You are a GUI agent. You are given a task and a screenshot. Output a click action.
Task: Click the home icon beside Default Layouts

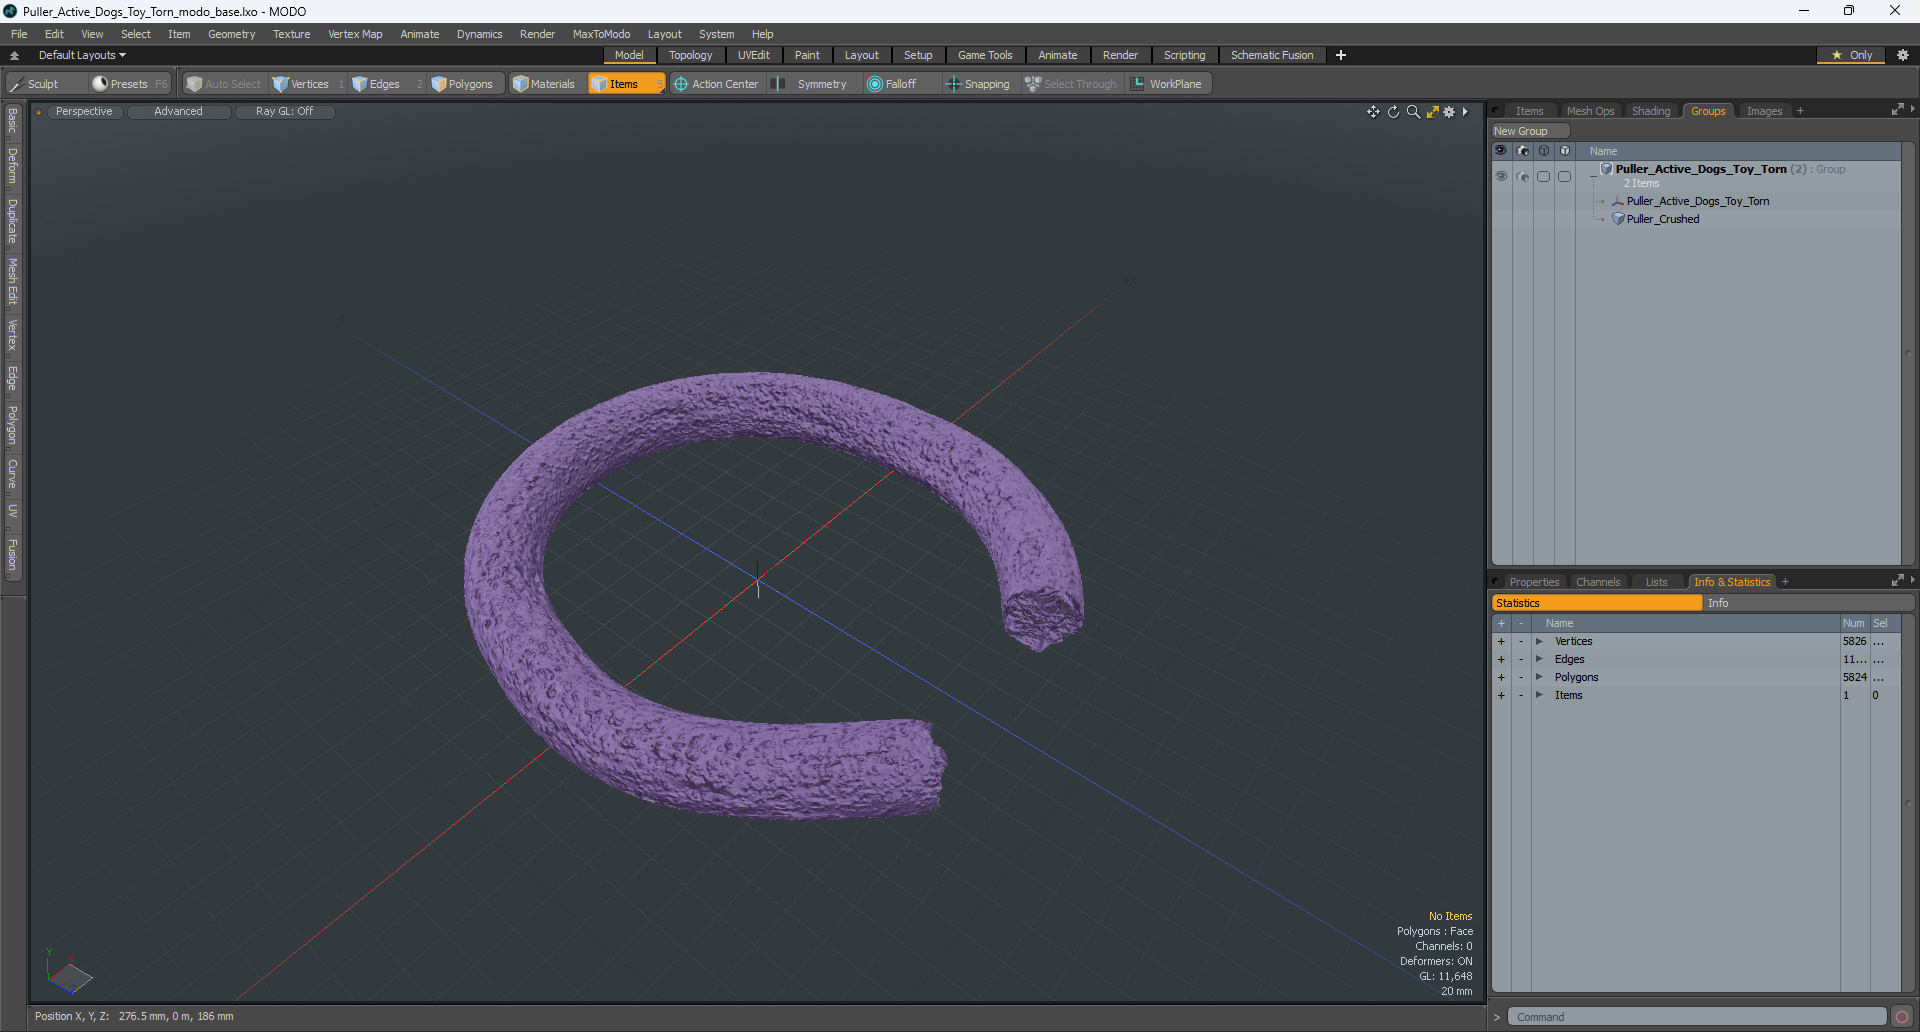[14, 55]
